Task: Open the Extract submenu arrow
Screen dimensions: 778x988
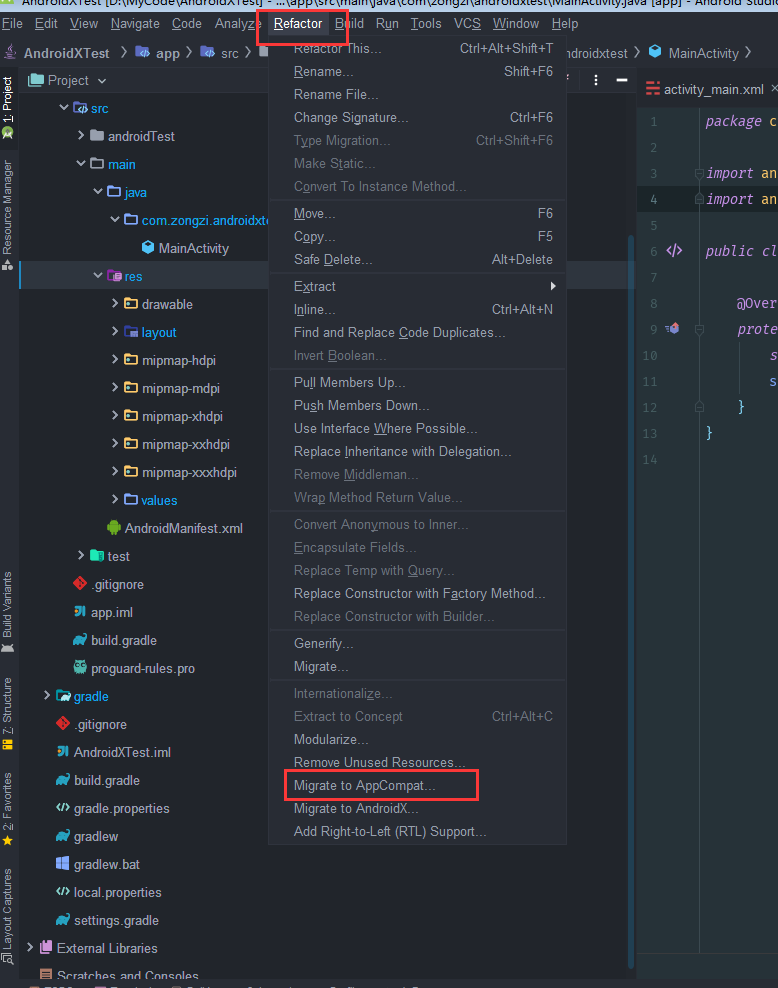Action: 553,286
